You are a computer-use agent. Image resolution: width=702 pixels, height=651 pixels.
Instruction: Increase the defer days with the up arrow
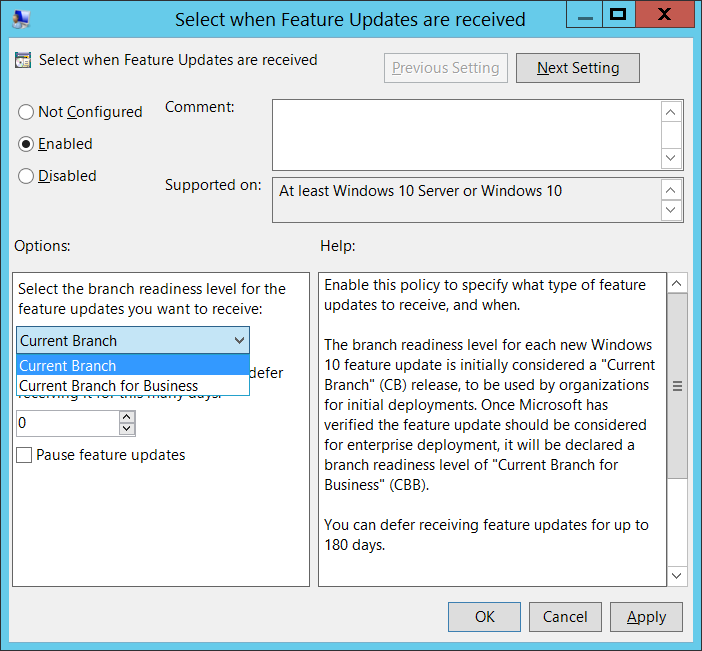pos(126,416)
